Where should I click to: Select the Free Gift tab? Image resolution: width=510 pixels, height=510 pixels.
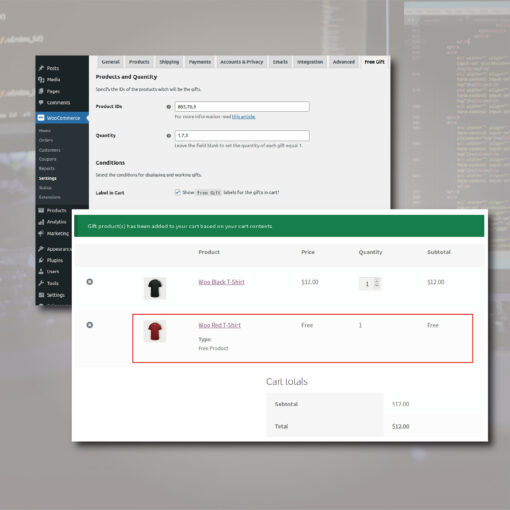click(374, 62)
